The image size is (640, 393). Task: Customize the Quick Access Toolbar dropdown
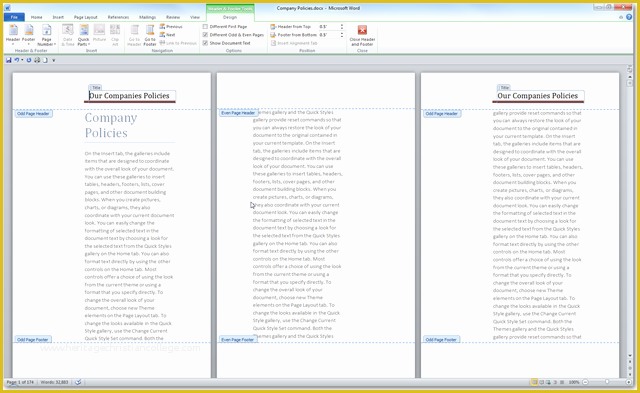coord(53,60)
